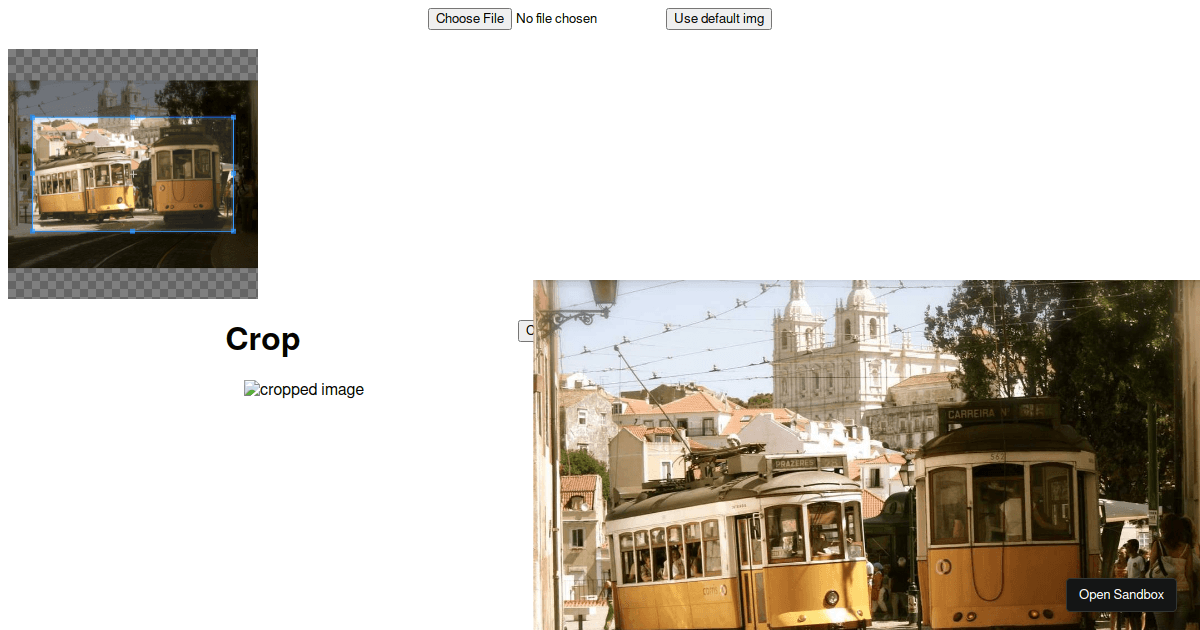The width and height of the screenshot is (1200, 630).
Task: Click the crosshair at crop box center
Action: (x=133, y=174)
